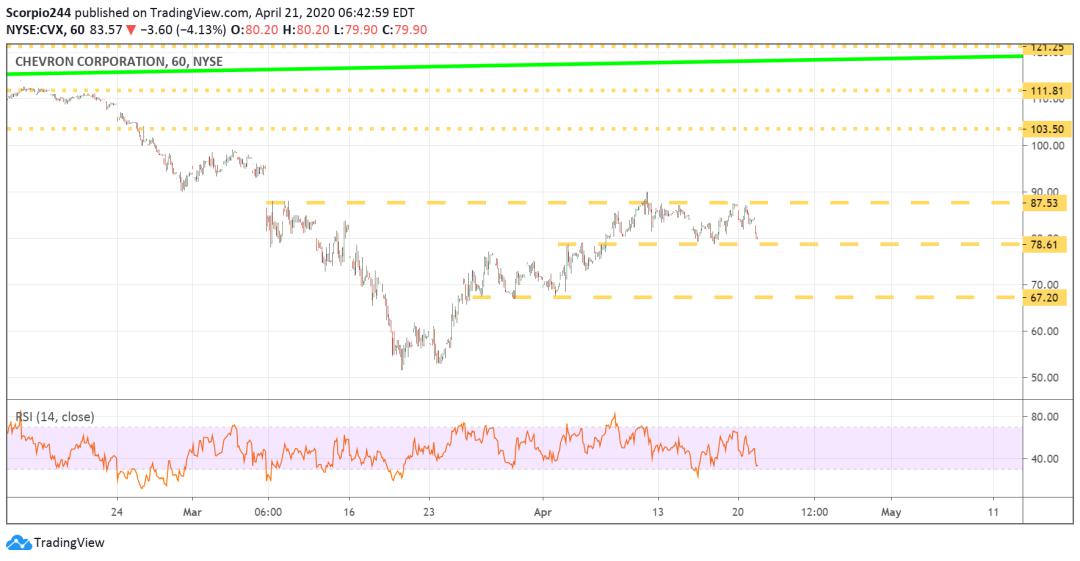Click the 103.50 price label

point(1046,129)
